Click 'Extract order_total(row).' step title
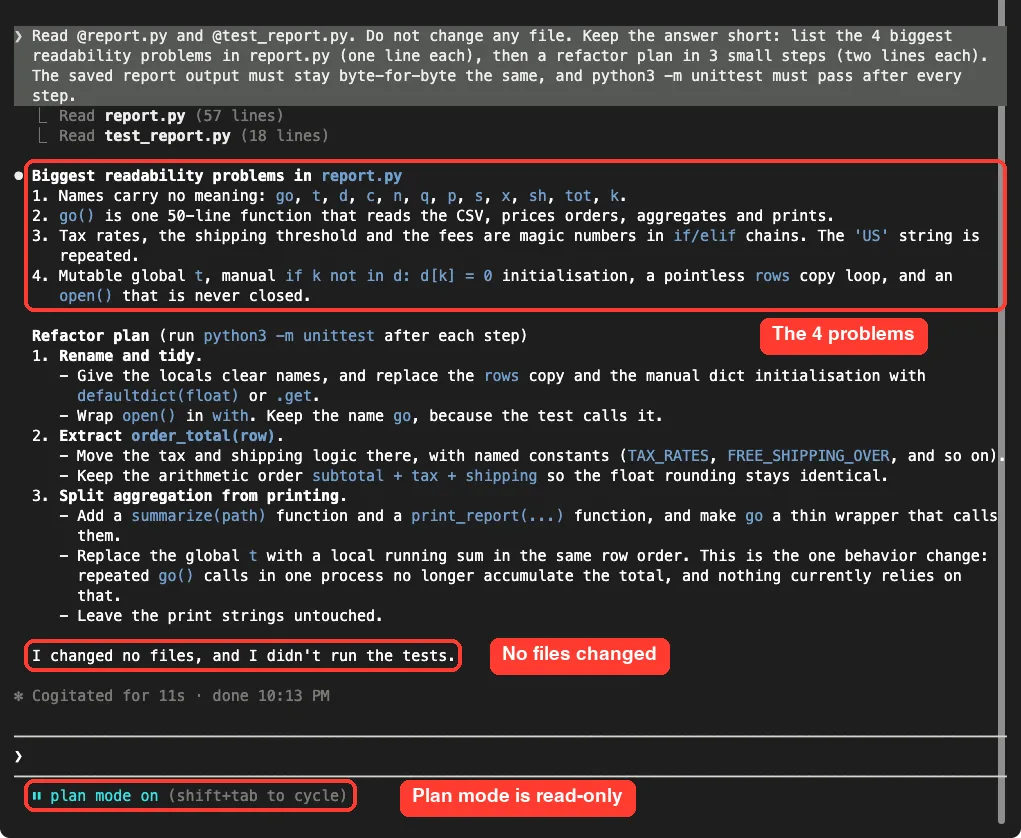 [x=171, y=436]
